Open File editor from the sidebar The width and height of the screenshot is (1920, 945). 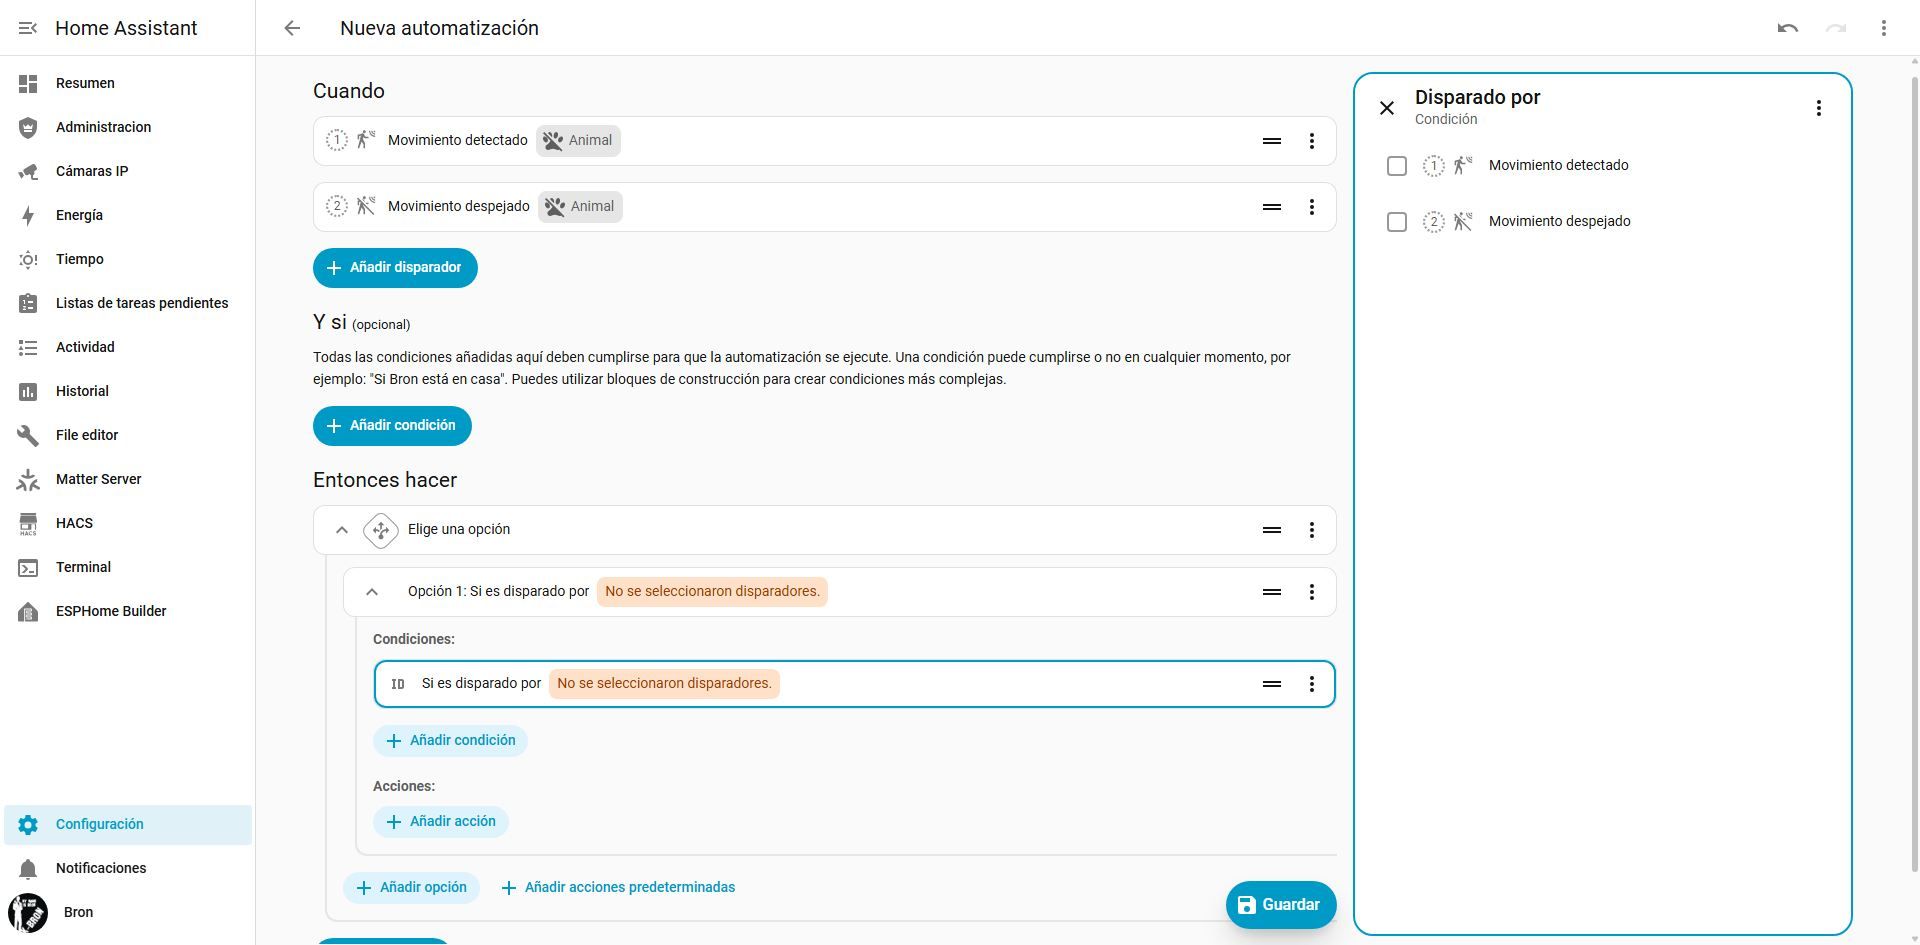pyautogui.click(x=128, y=435)
